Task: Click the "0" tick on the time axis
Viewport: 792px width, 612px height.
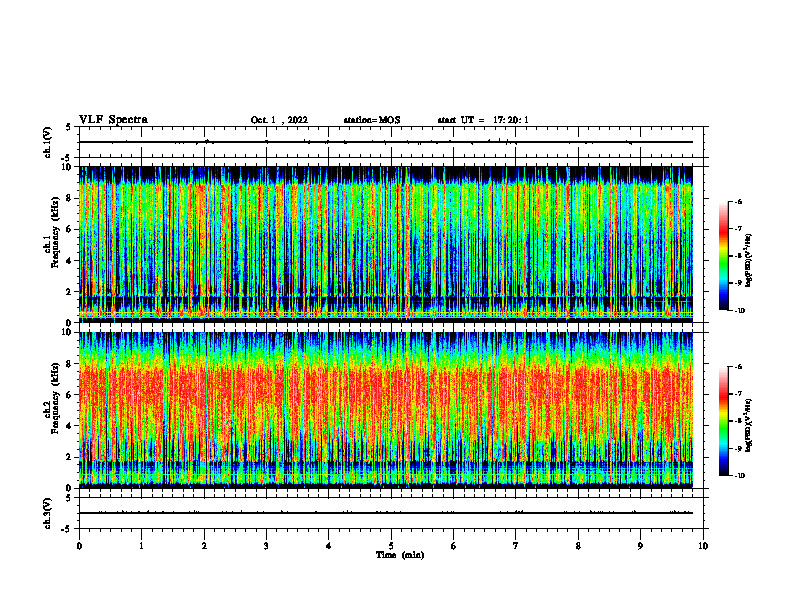Action: click(x=79, y=546)
